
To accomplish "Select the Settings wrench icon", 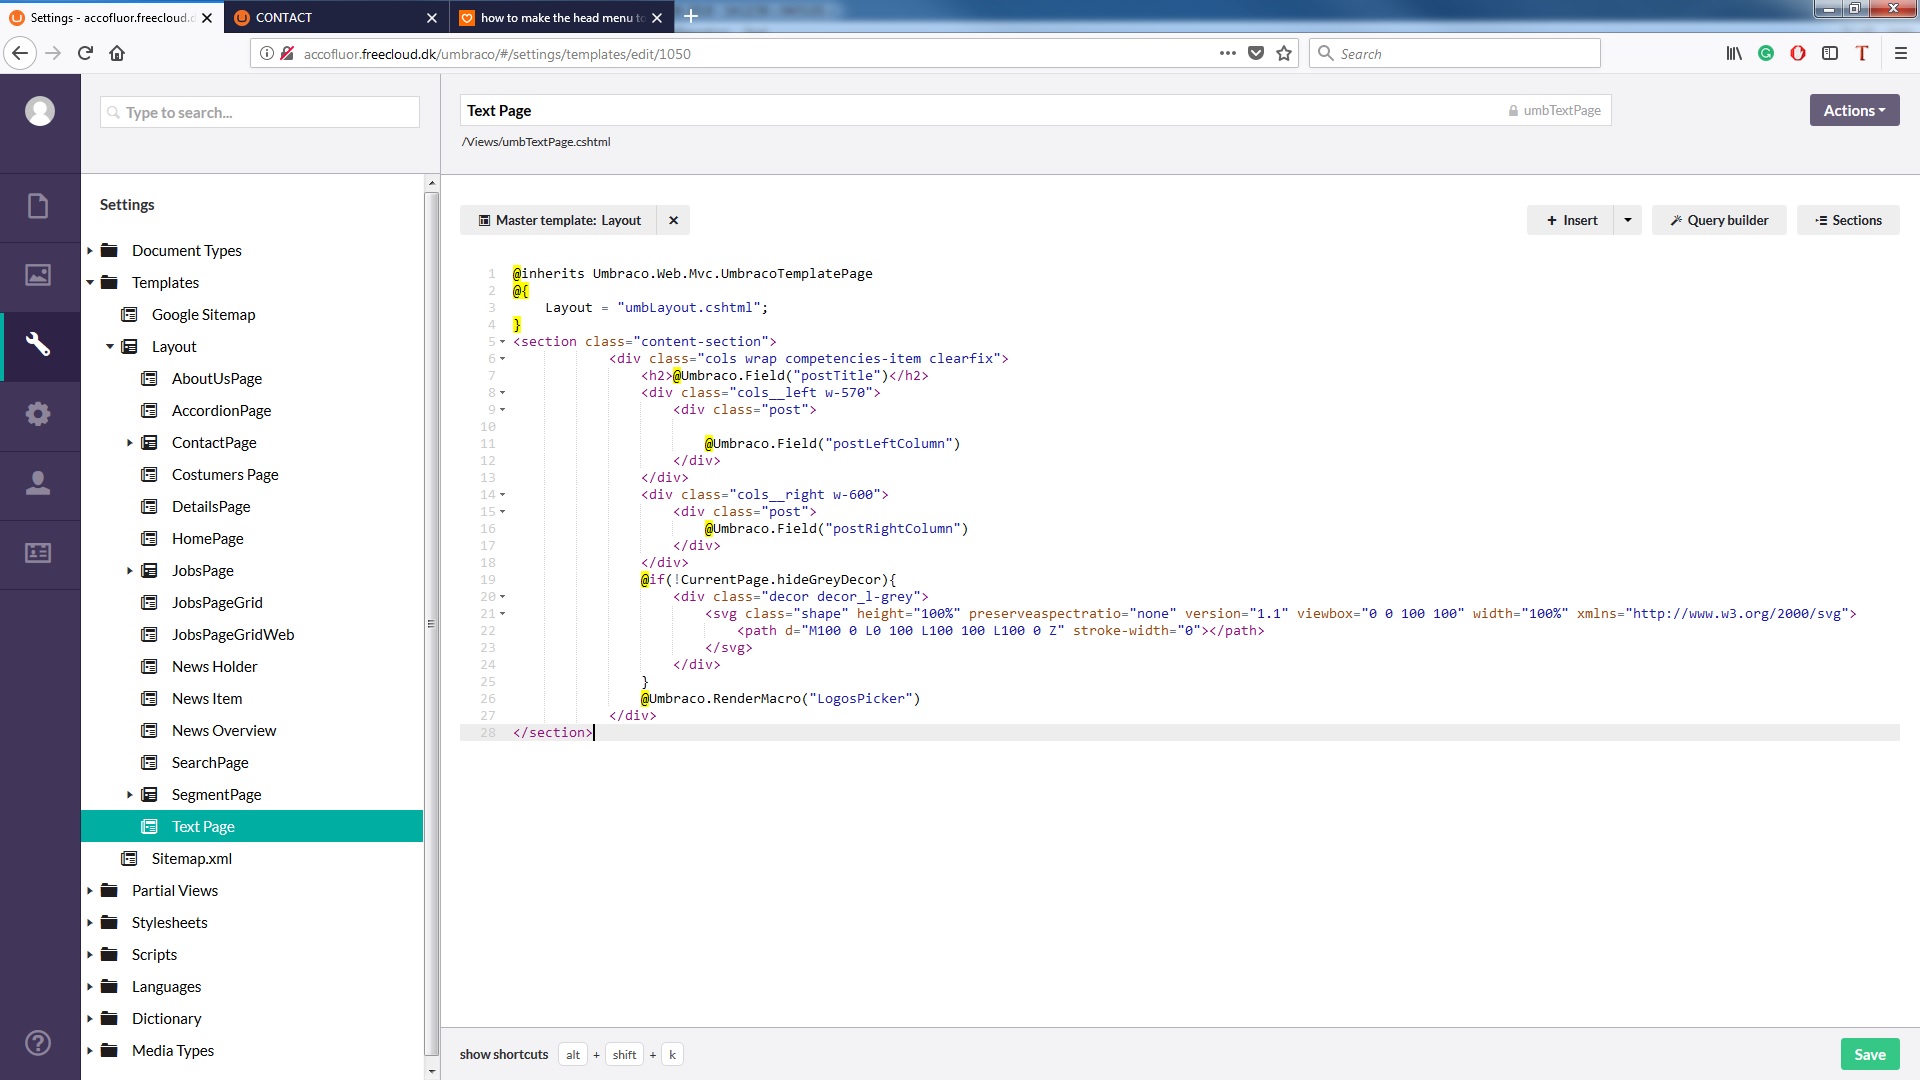I will coord(38,345).
